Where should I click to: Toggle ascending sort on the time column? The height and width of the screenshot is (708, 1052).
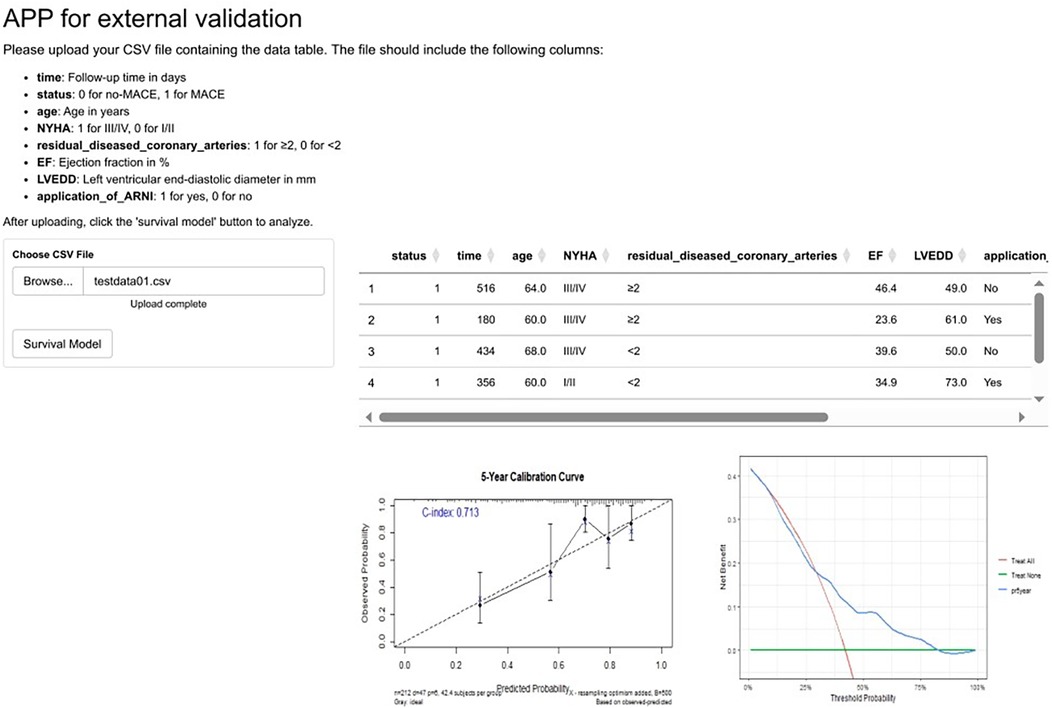[489, 255]
